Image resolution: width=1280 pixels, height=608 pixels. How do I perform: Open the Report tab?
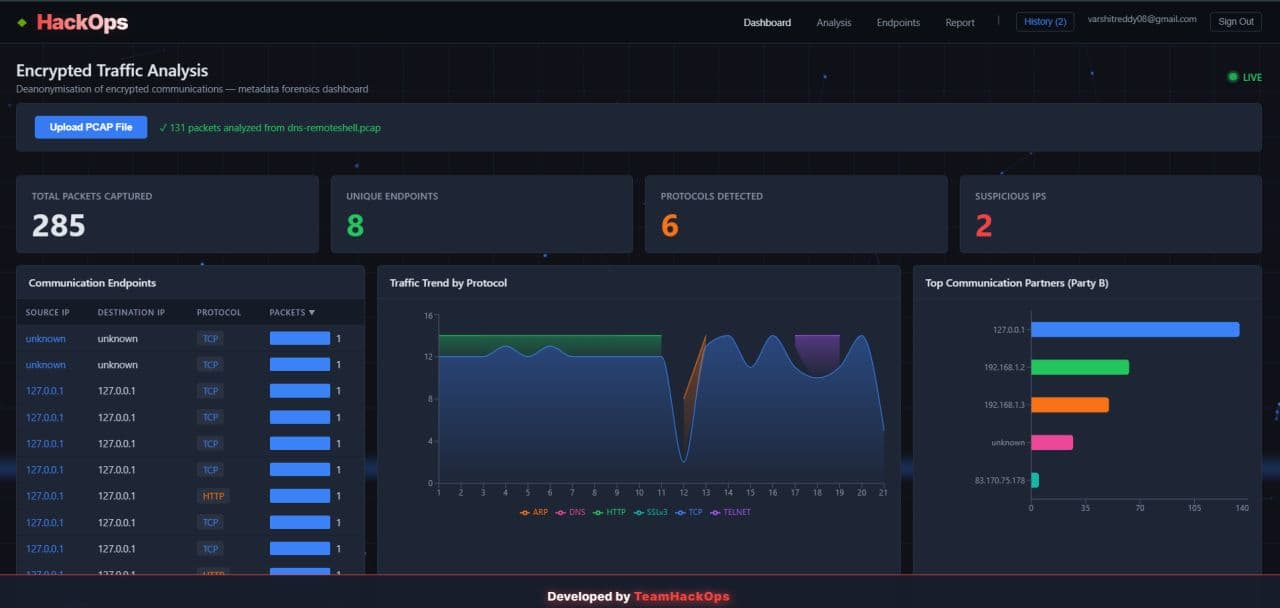click(x=960, y=22)
